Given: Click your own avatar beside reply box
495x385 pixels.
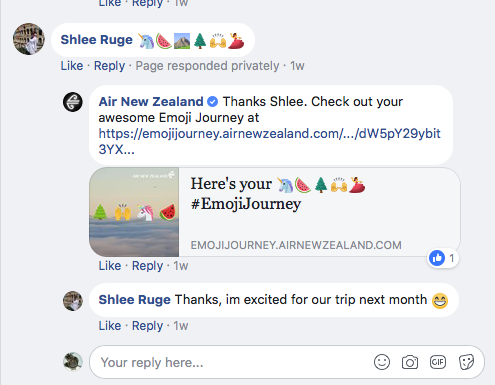Looking at the screenshot, I should [x=73, y=362].
